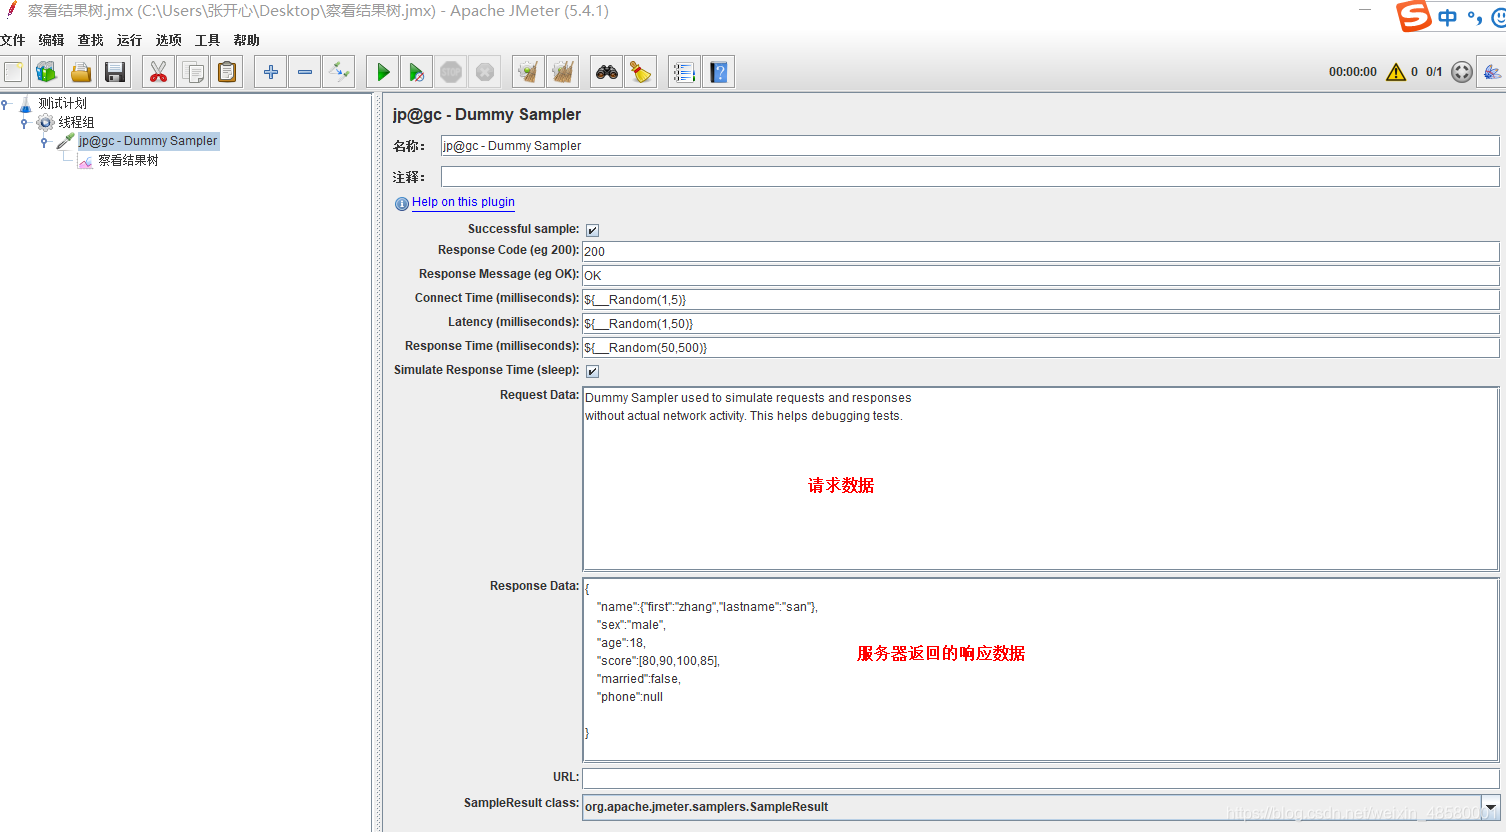Select 测试计划 in the tree
This screenshot has width=1506, height=832.
coord(62,103)
